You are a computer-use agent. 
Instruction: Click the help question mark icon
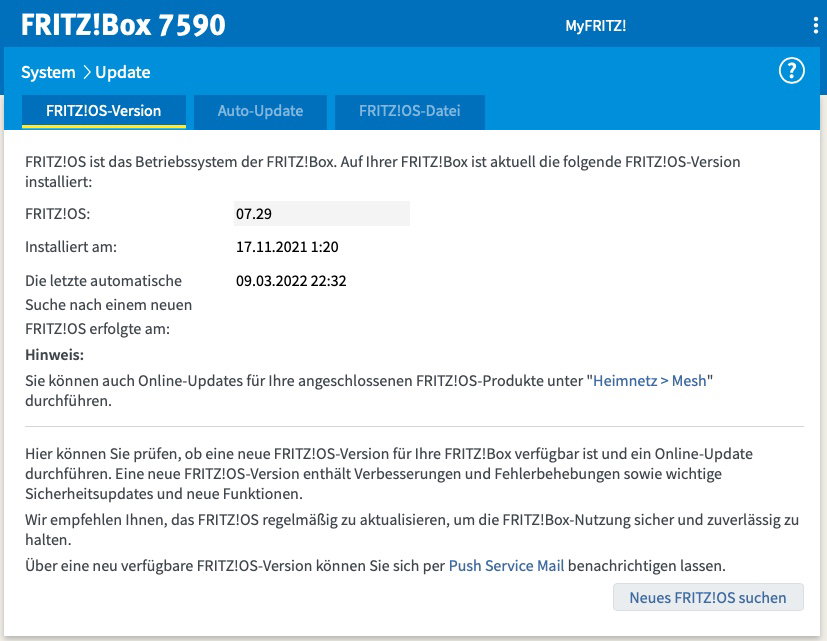point(791,71)
